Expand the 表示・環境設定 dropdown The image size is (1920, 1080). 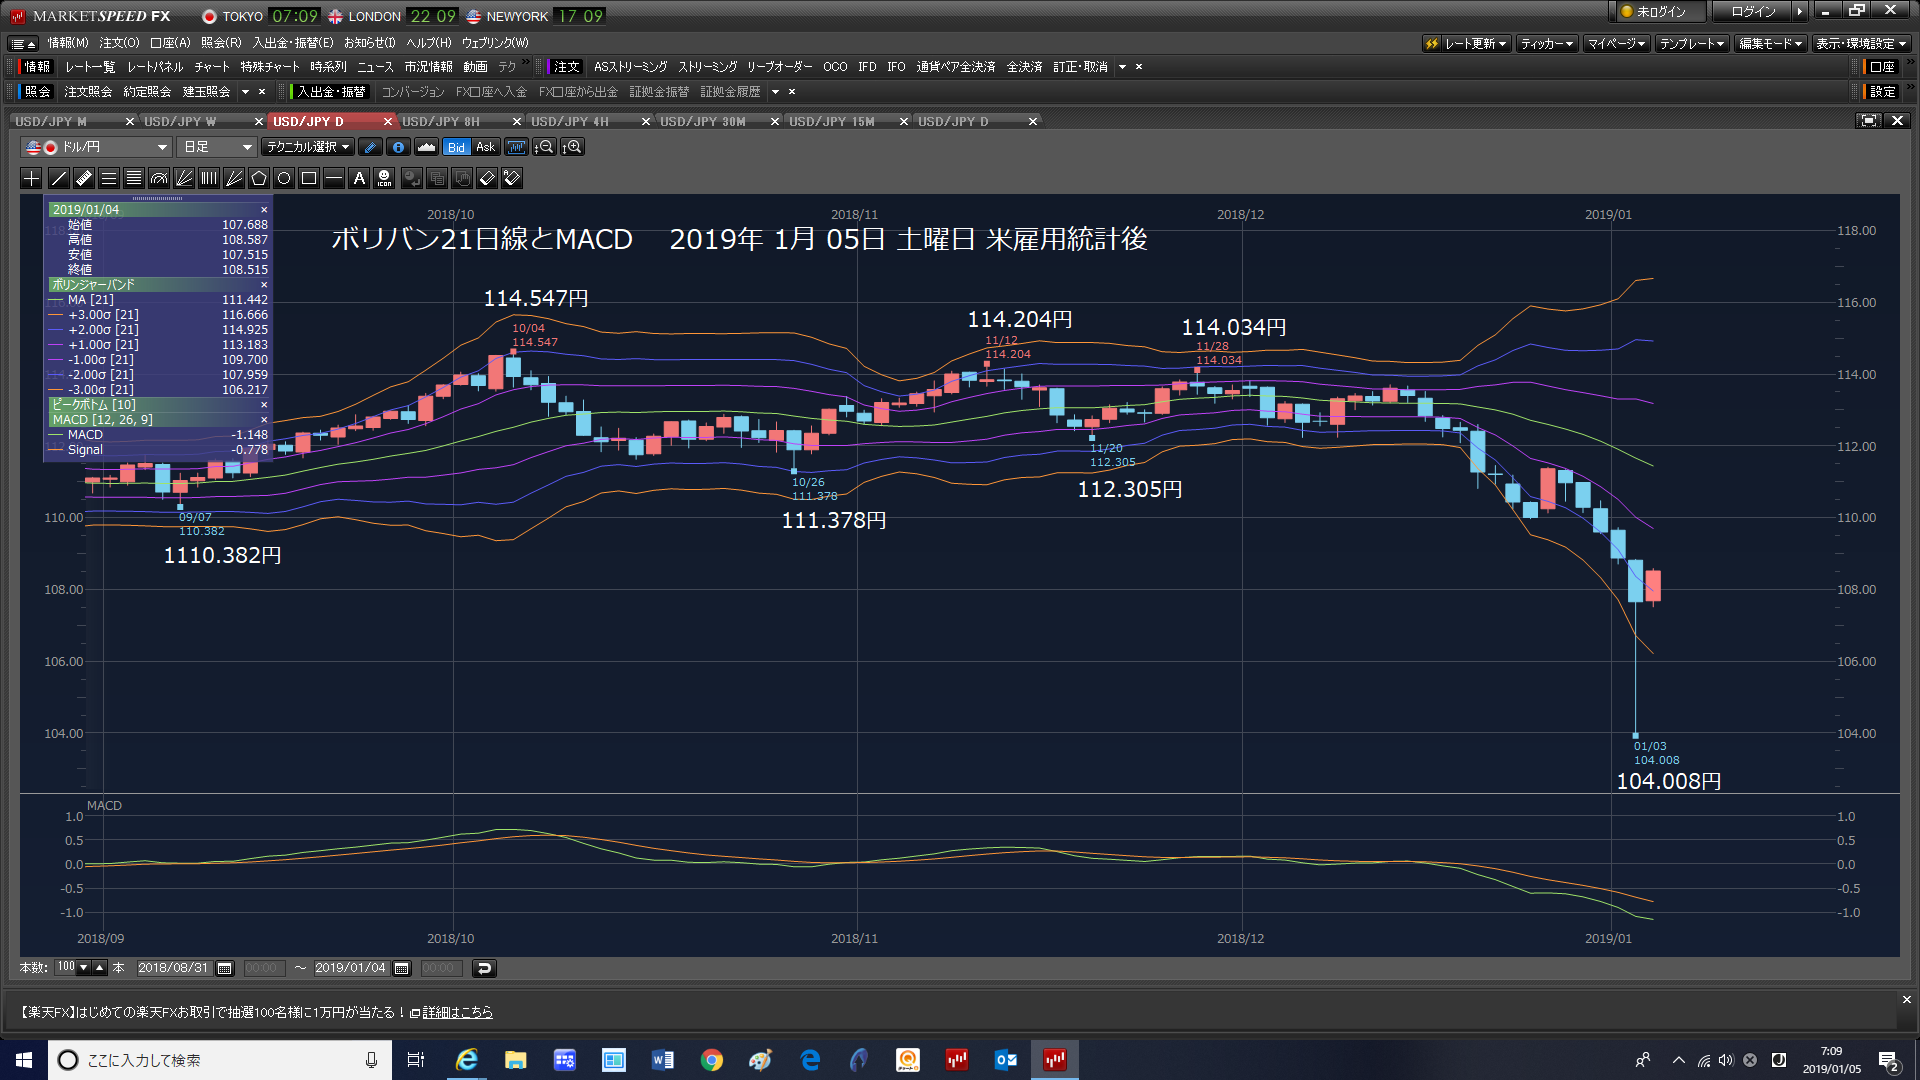click(1861, 44)
